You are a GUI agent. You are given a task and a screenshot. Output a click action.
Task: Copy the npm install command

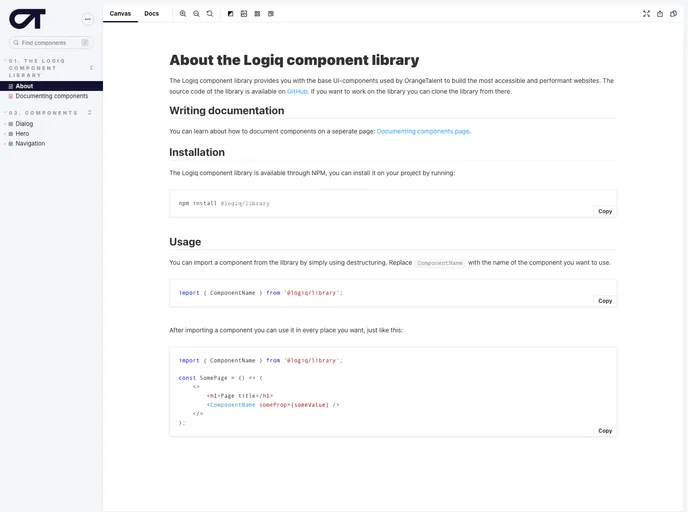(605, 211)
